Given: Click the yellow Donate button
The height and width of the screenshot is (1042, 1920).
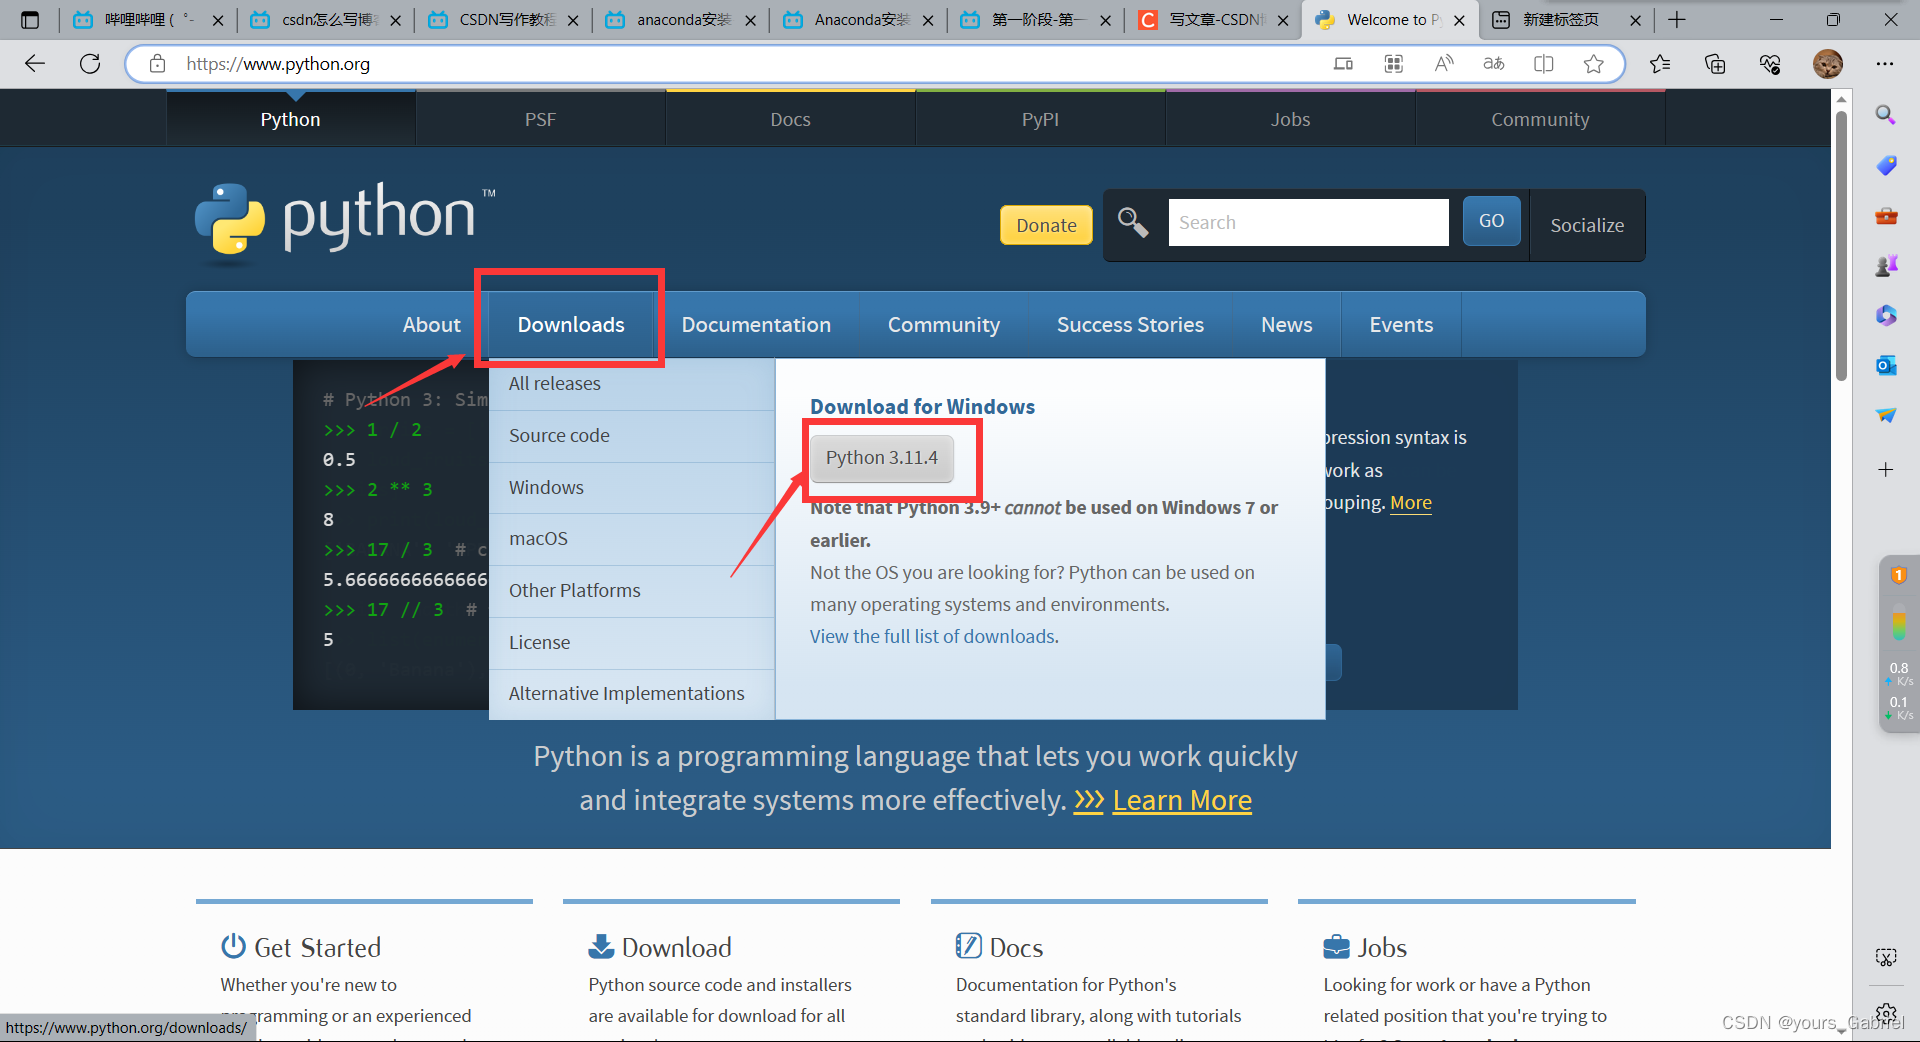Looking at the screenshot, I should pyautogui.click(x=1046, y=225).
